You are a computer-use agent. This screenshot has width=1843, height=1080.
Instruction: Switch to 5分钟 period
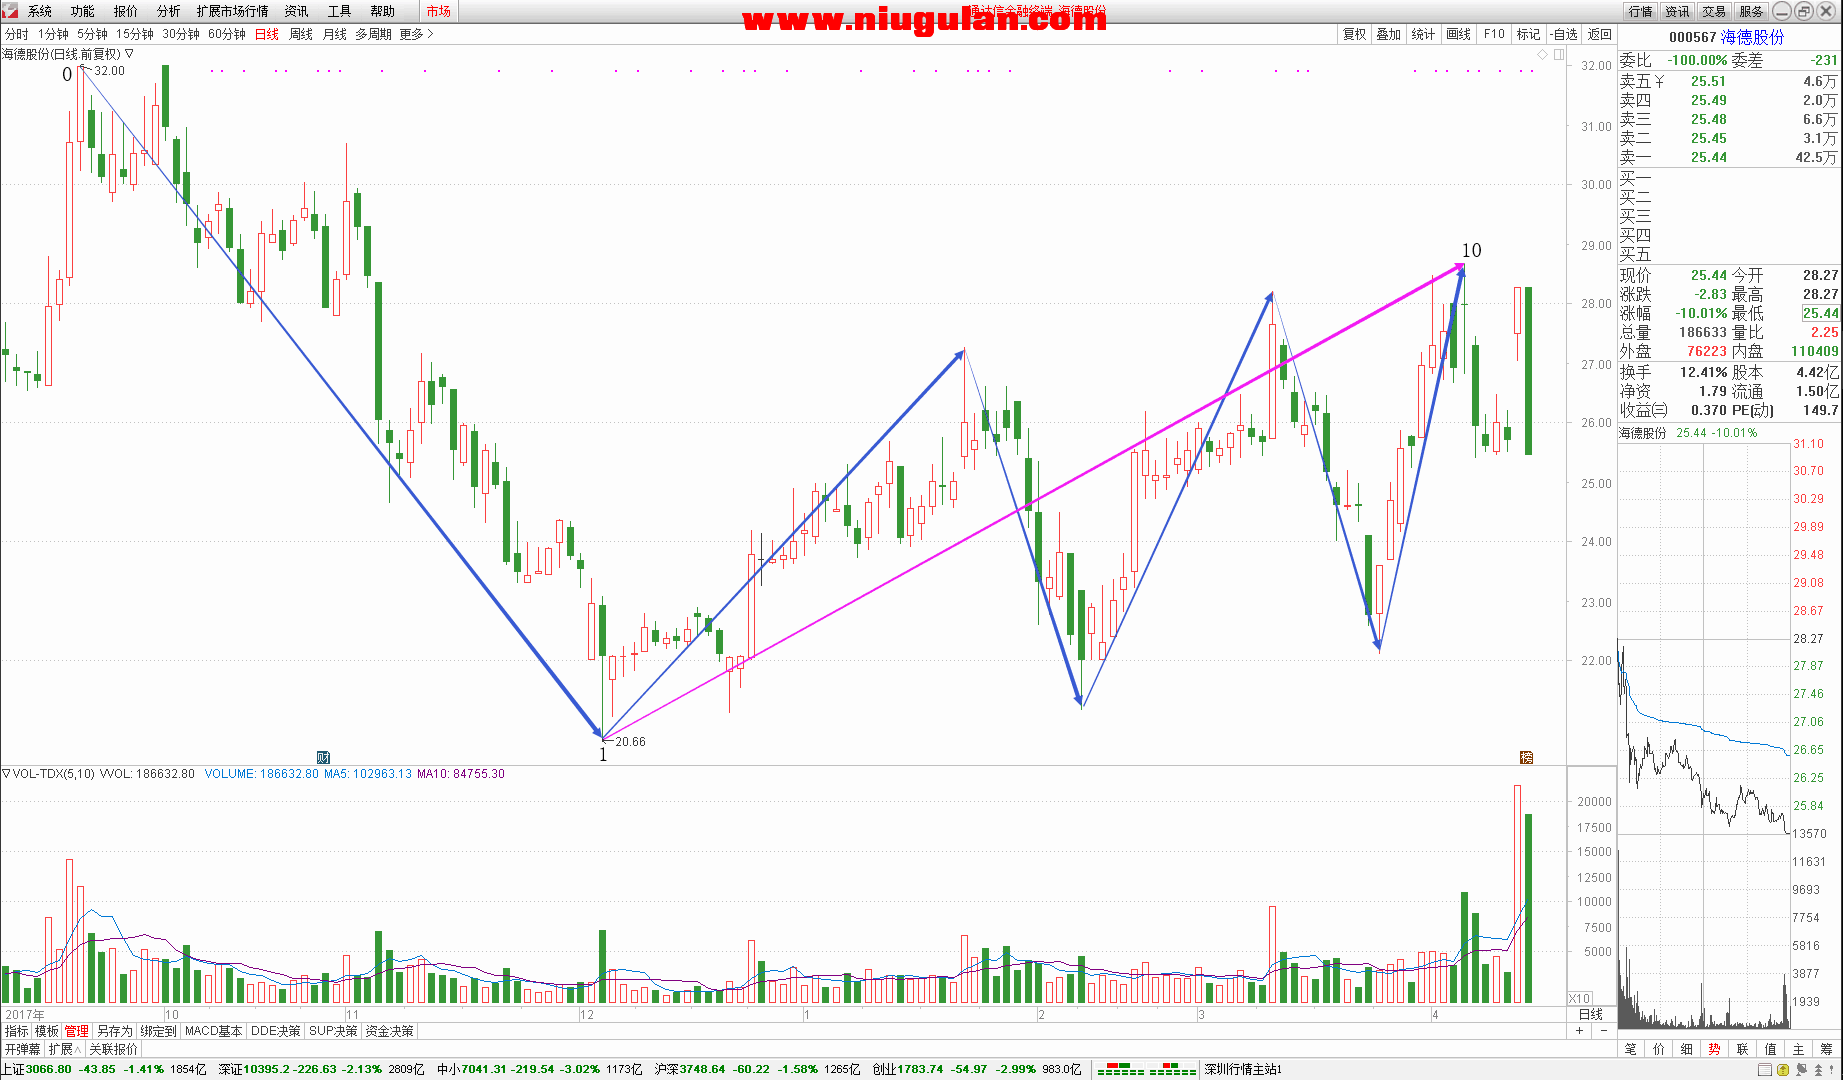[93, 34]
